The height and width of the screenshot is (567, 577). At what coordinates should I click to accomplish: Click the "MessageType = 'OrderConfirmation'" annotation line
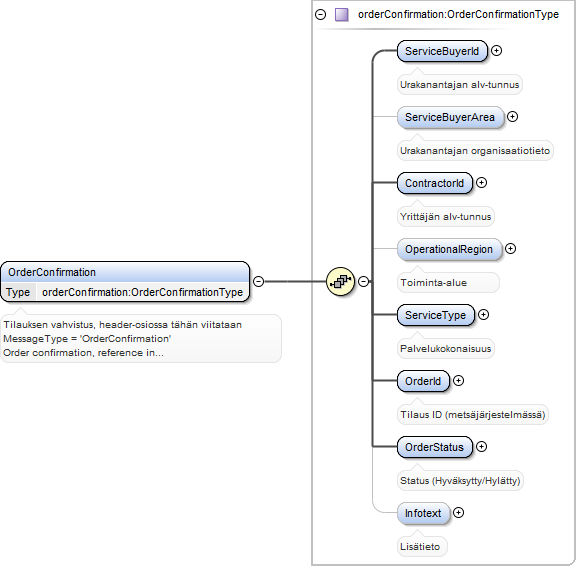tap(87, 339)
